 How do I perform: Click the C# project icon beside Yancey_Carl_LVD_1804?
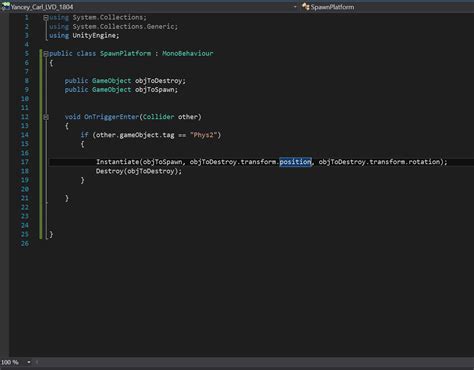coord(5,6)
